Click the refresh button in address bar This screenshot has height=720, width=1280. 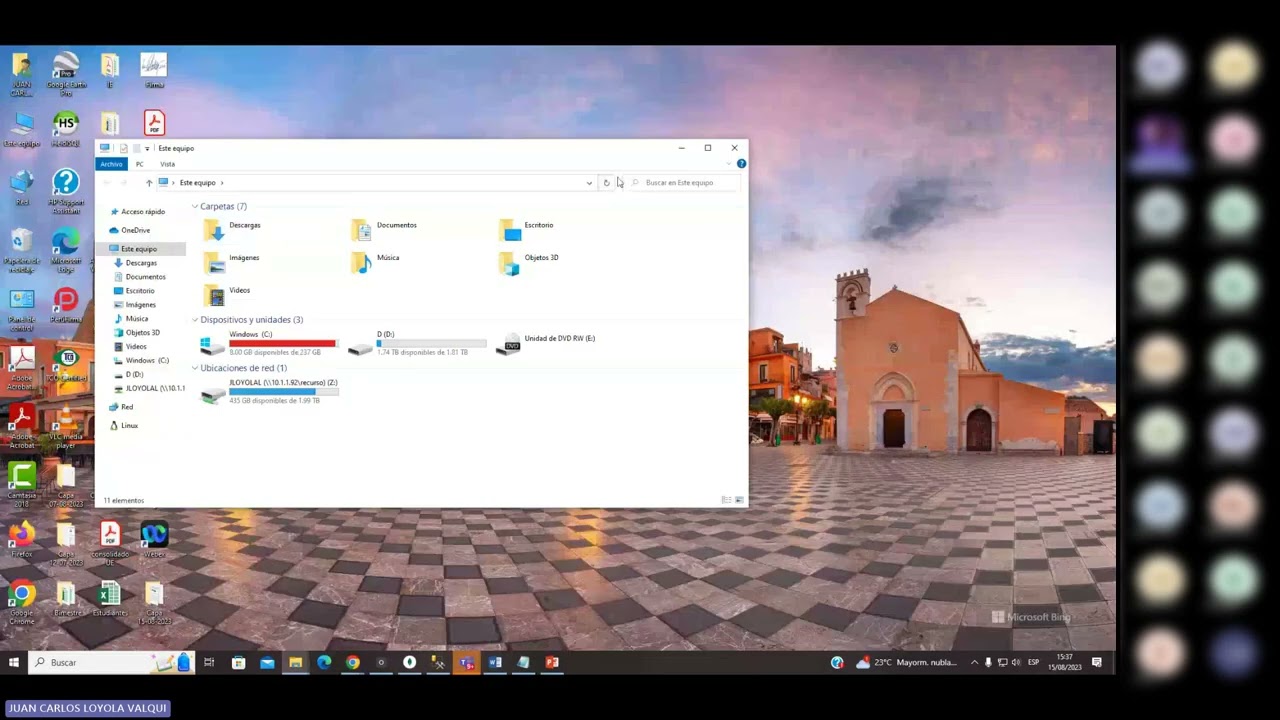606,183
